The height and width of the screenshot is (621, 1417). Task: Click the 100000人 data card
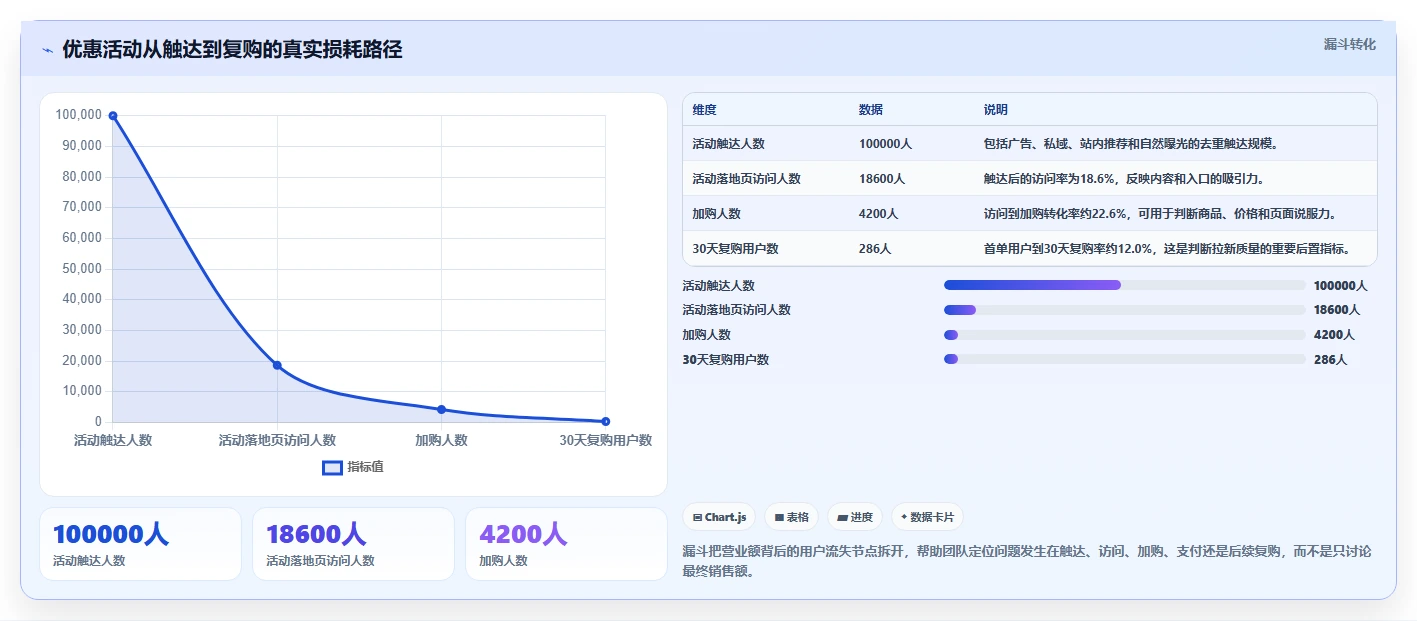[140, 544]
